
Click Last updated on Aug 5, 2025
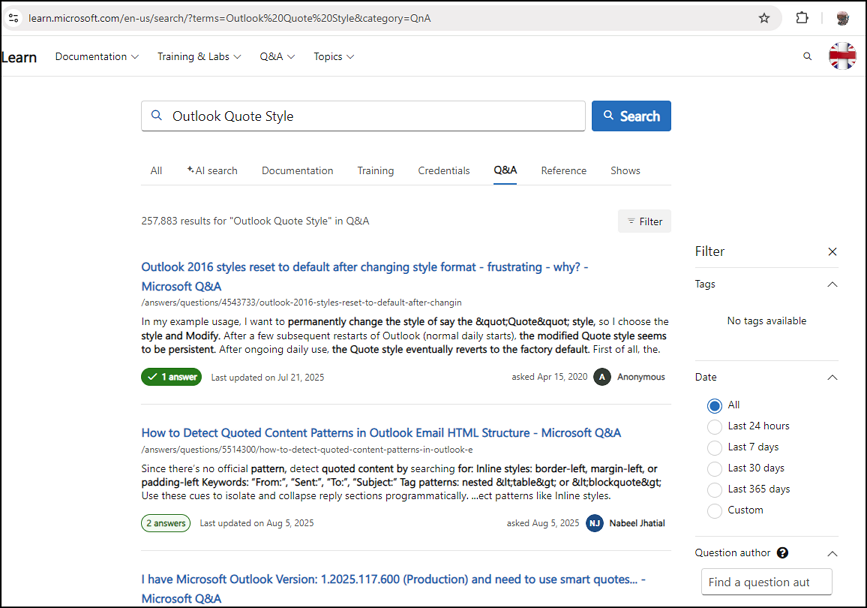257,523
